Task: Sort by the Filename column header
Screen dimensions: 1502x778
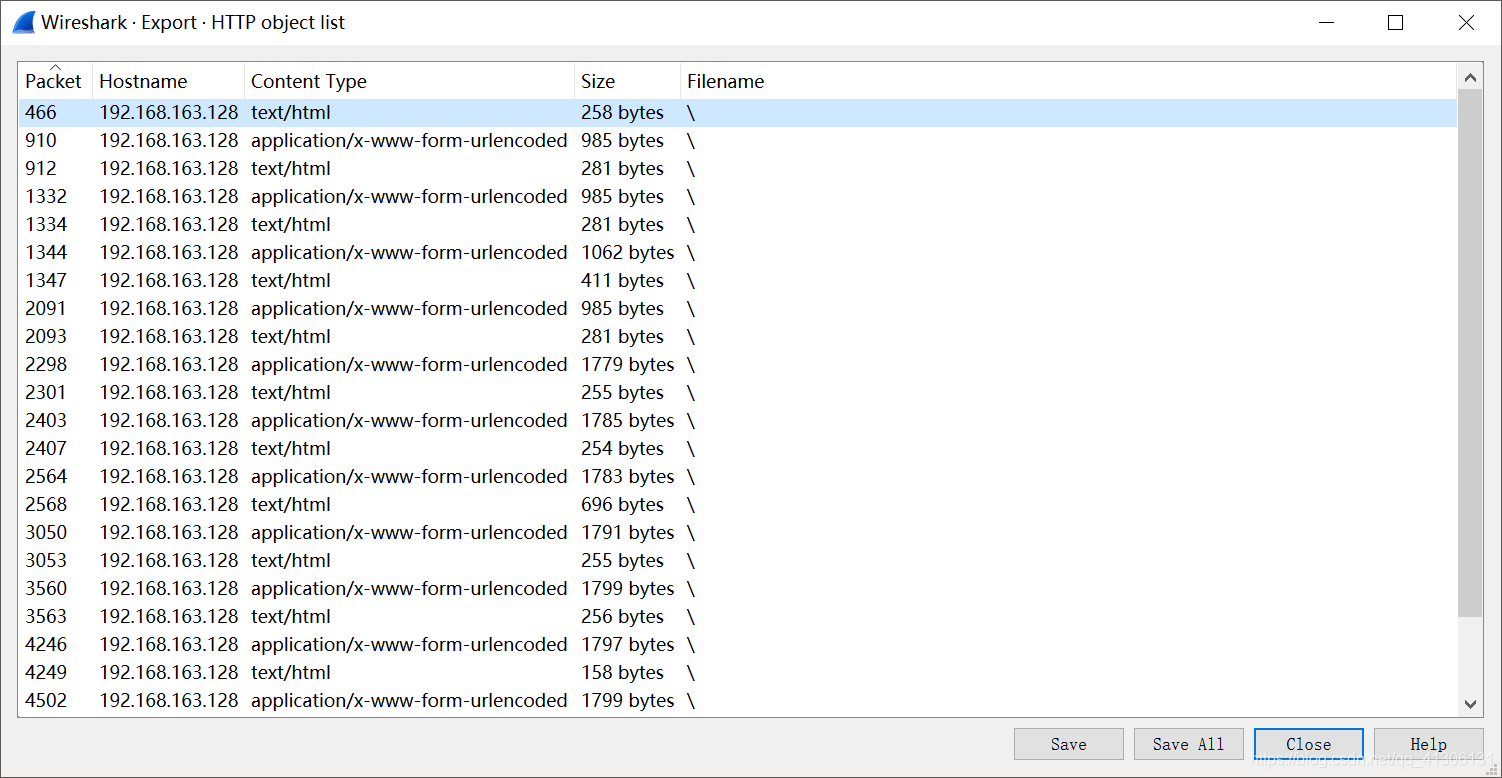Action: [1068, 81]
